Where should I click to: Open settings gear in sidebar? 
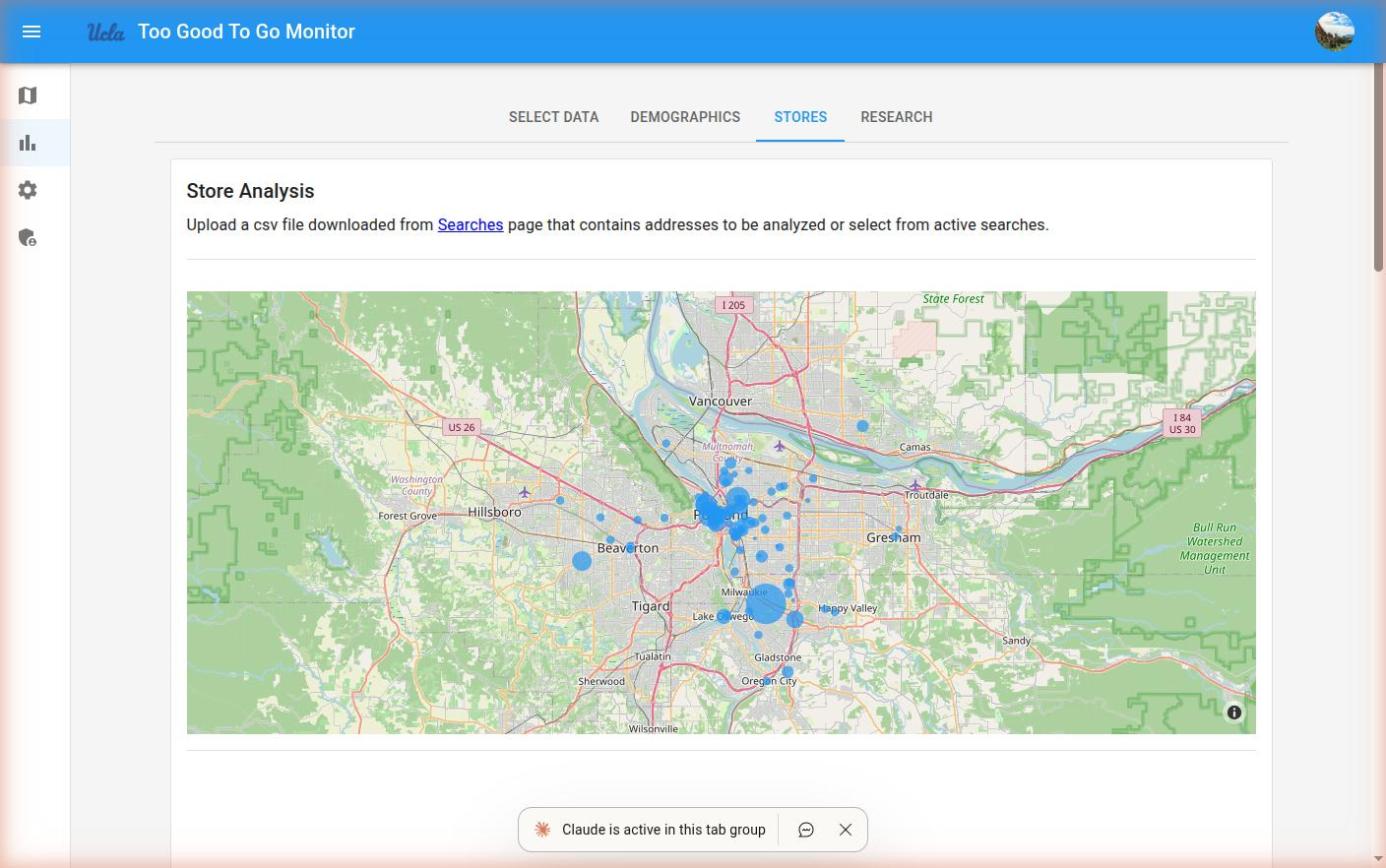[28, 190]
